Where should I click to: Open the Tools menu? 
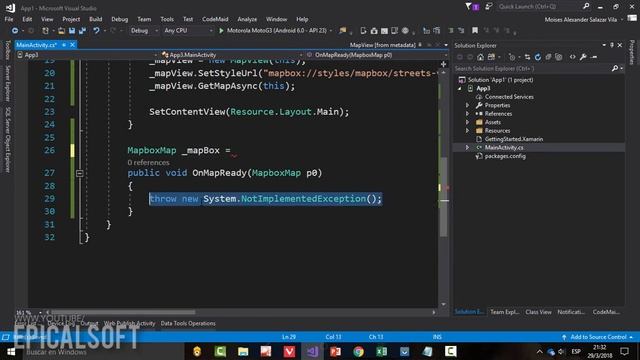point(167,19)
